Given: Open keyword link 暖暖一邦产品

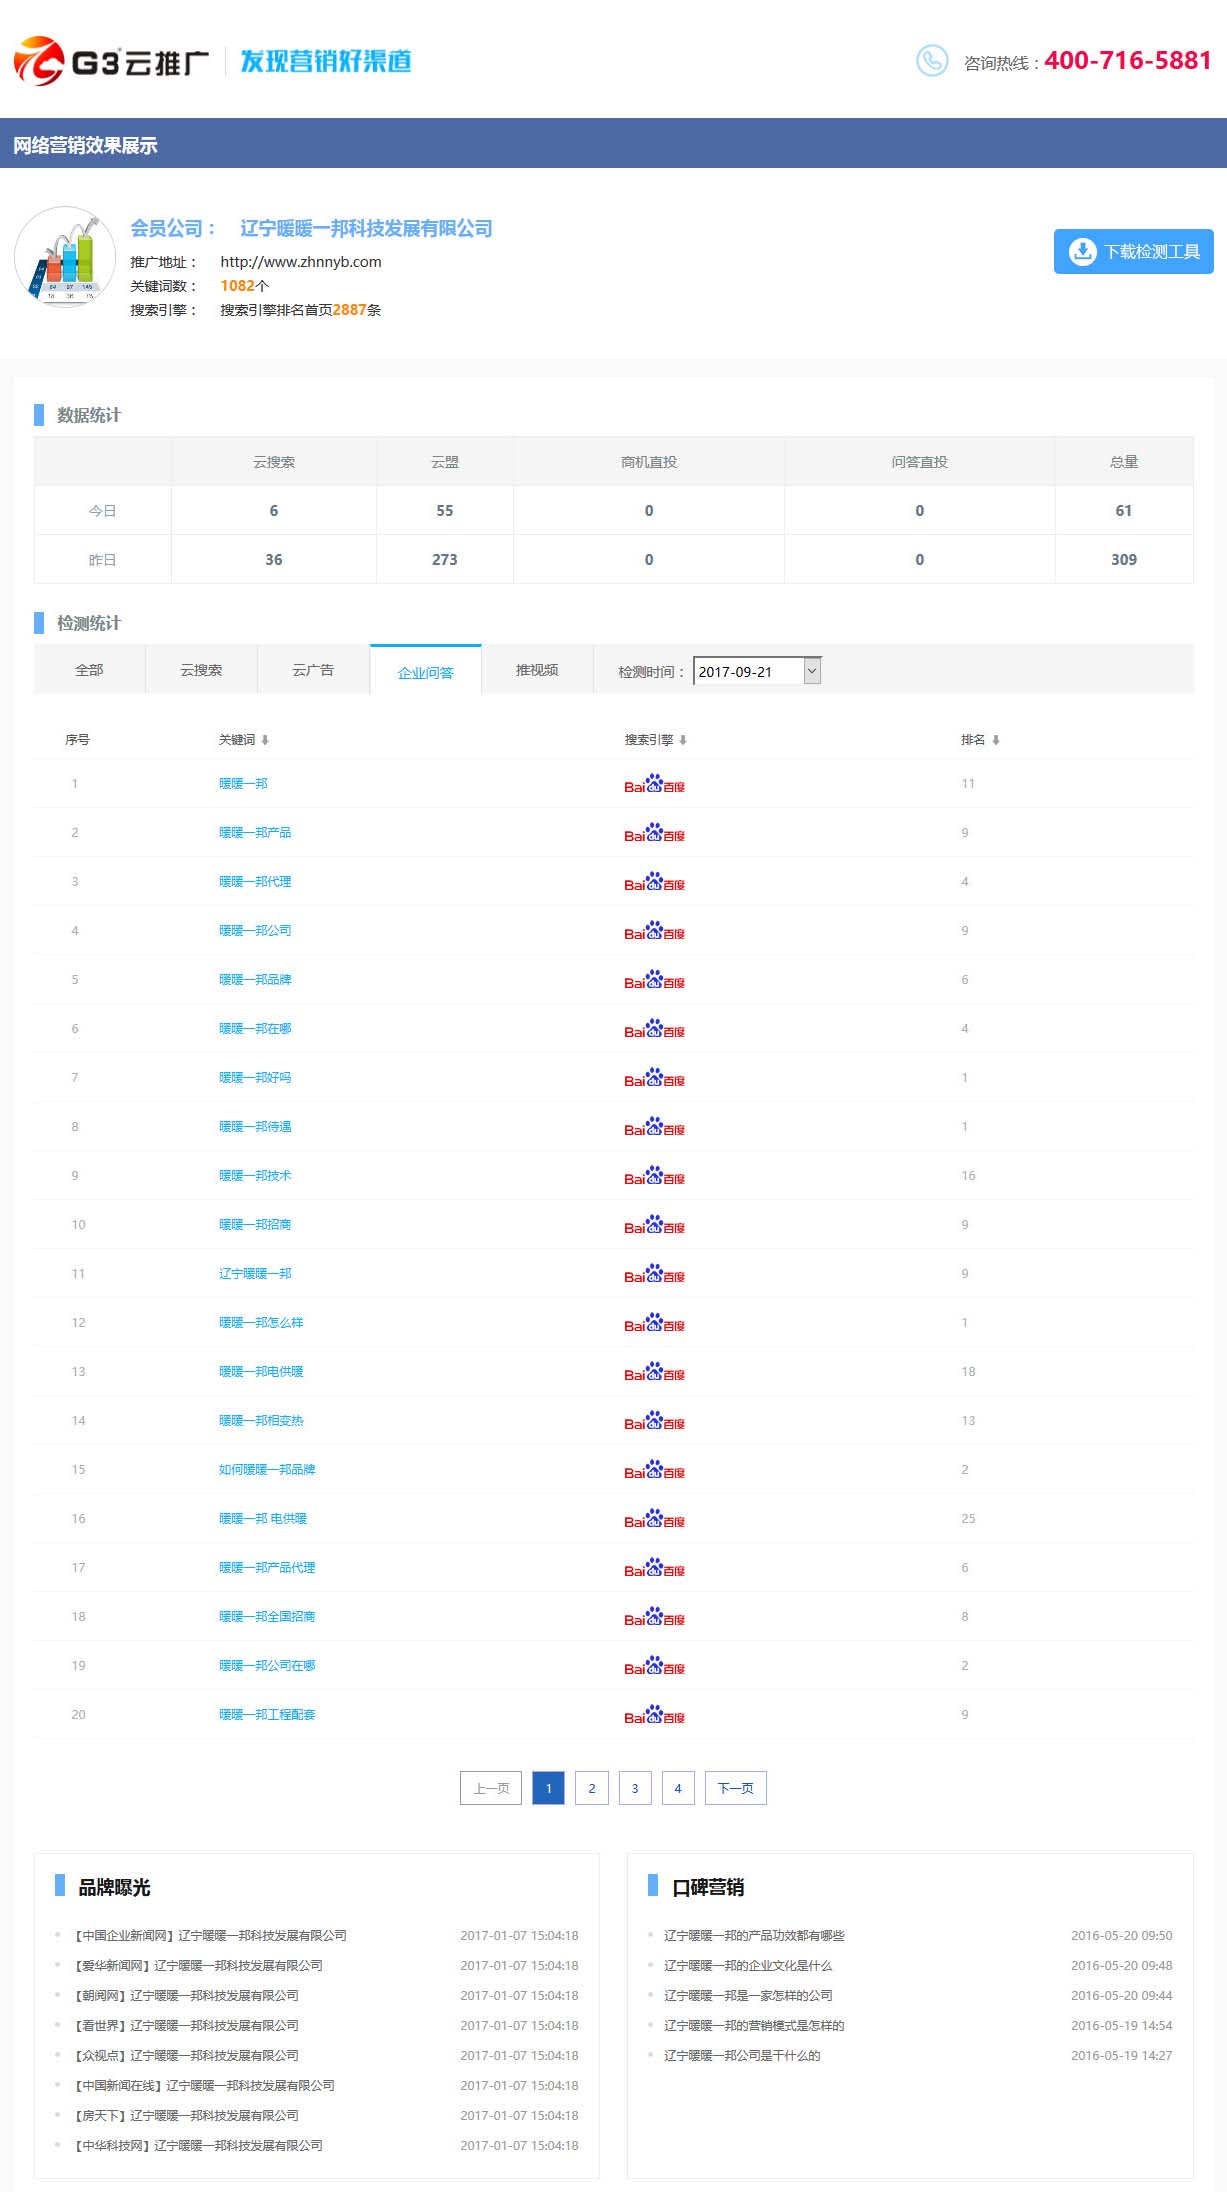Looking at the screenshot, I should click(255, 832).
